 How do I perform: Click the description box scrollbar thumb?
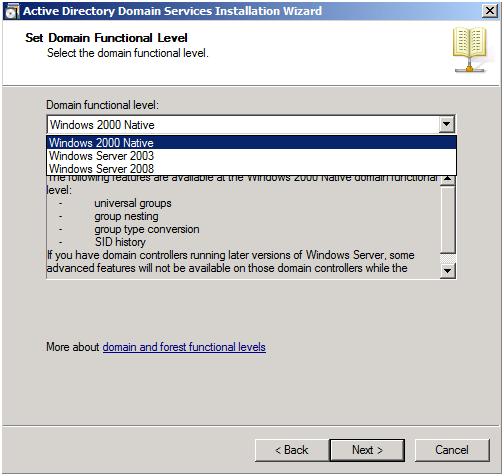click(x=448, y=219)
